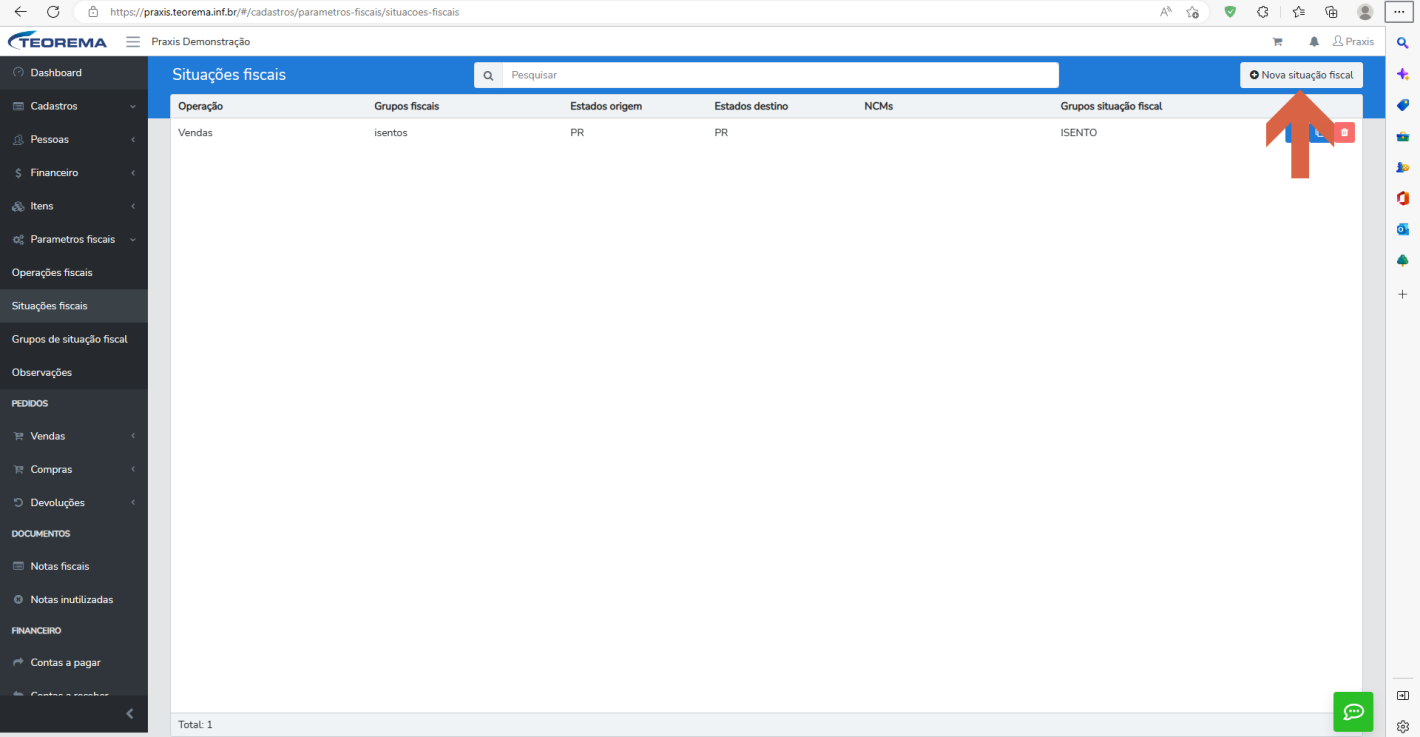Click the NCMs column header
This screenshot has width=1420, height=737.
[x=878, y=106]
